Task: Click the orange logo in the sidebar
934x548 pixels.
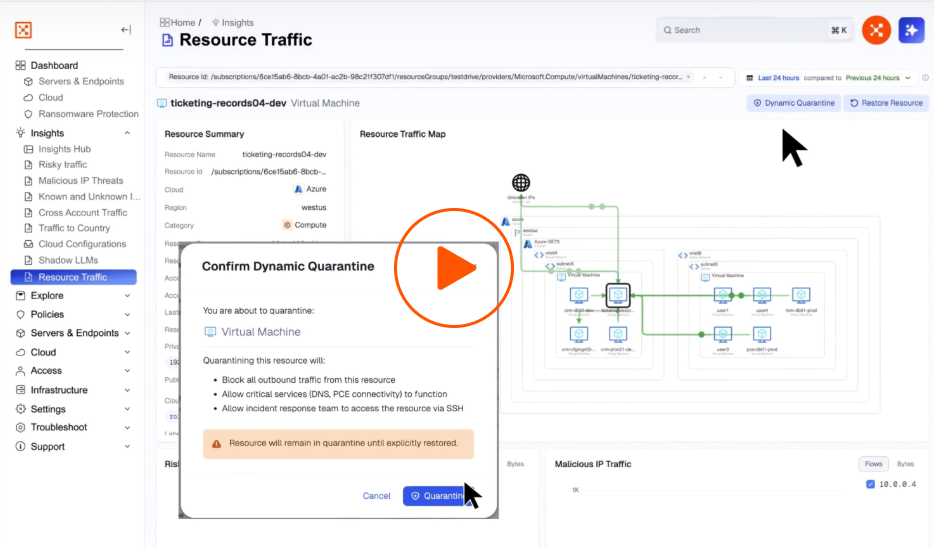Action: coord(23,30)
